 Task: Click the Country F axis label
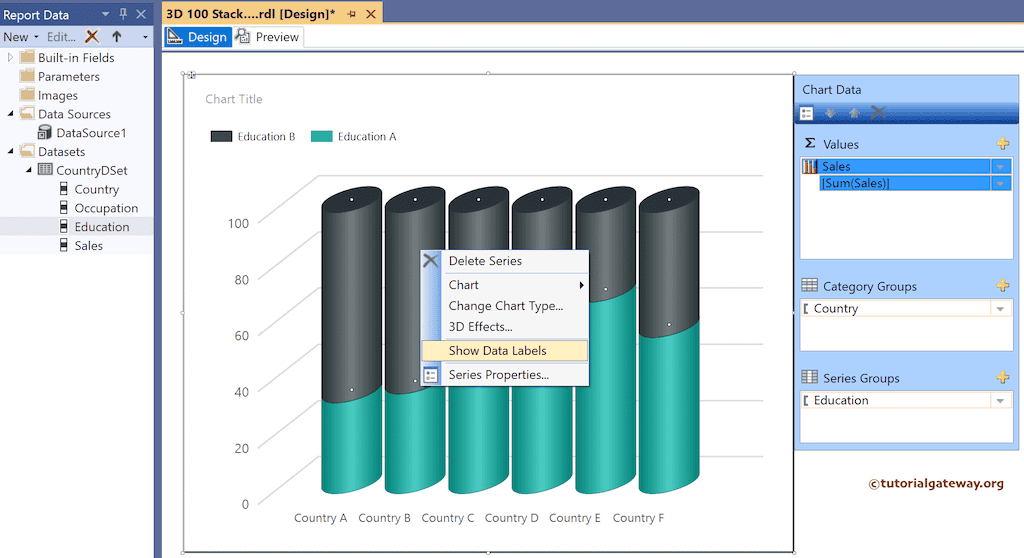638,518
